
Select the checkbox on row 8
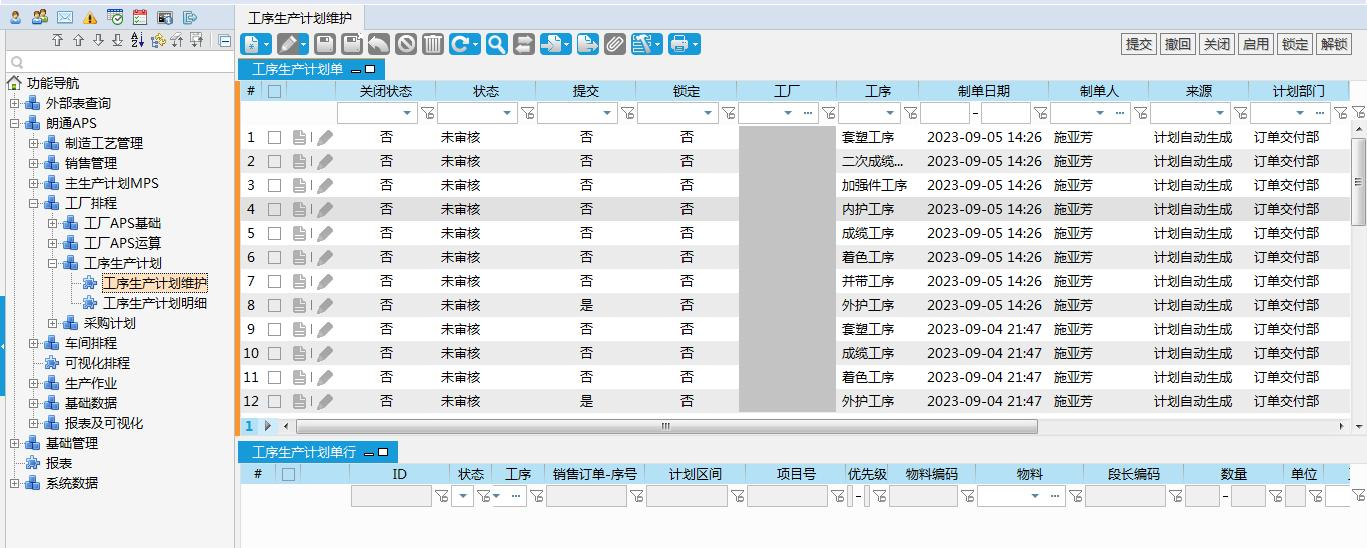coord(274,306)
